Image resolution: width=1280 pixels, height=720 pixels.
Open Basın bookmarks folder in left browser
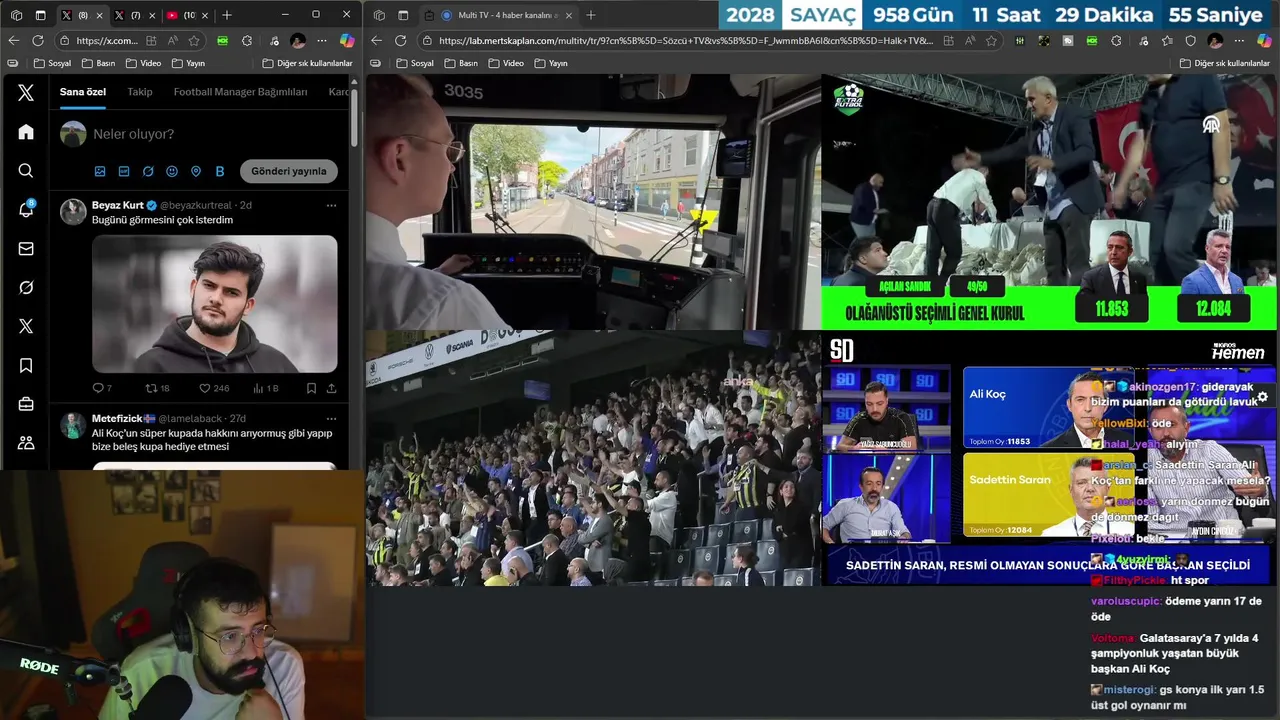pyautogui.click(x=98, y=63)
